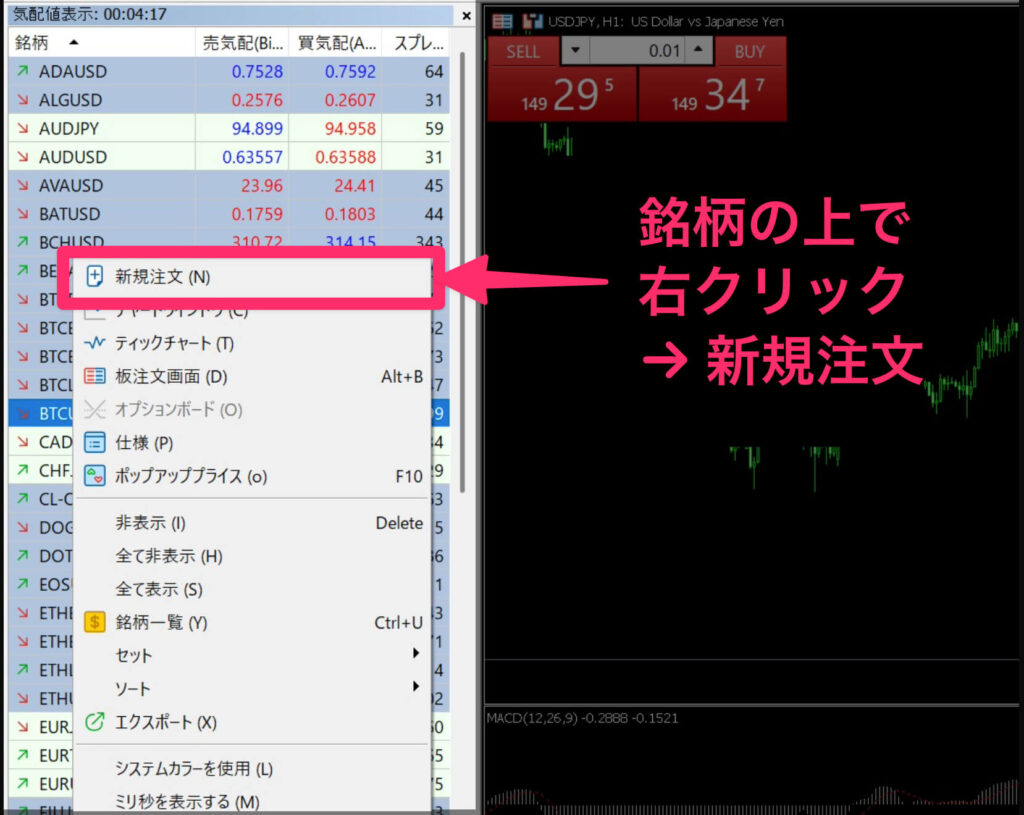
Task: Click the volume increase stepper arrow
Action: (x=697, y=51)
